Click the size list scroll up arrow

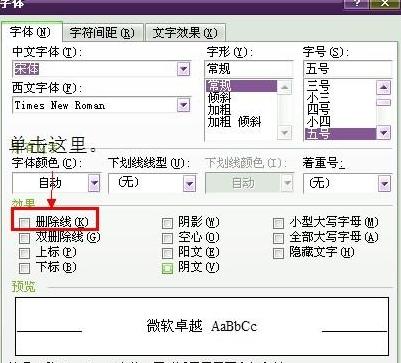tap(383, 87)
